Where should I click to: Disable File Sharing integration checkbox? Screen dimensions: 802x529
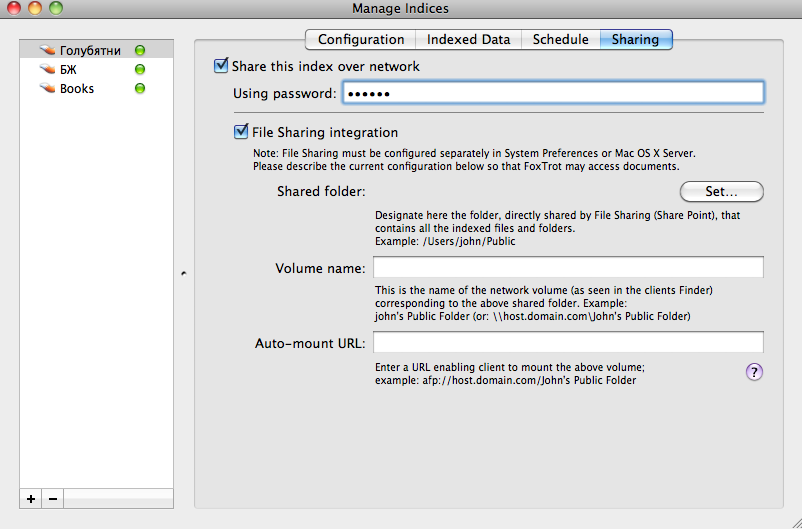pyautogui.click(x=241, y=131)
